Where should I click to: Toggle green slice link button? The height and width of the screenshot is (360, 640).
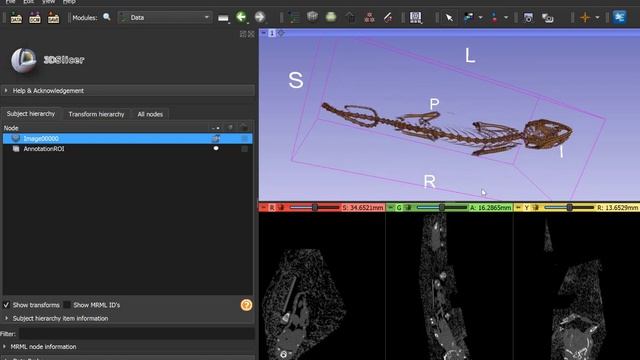click(408, 208)
